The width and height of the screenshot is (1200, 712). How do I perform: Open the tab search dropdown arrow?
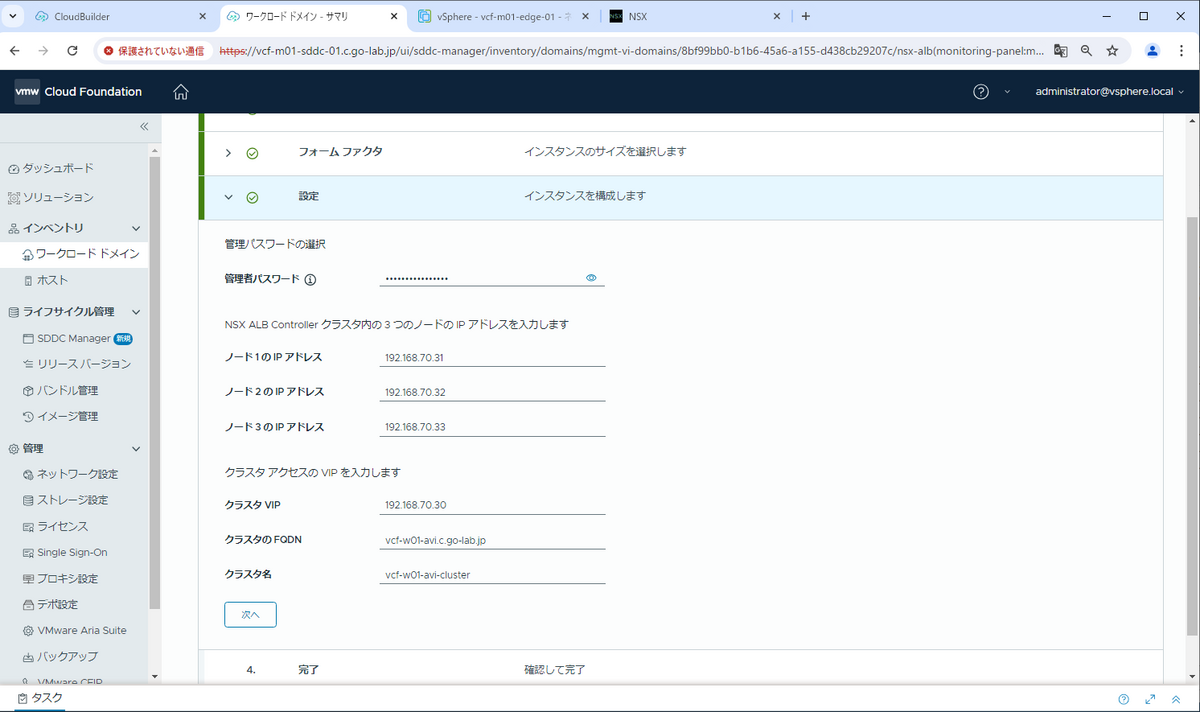coord(12,16)
